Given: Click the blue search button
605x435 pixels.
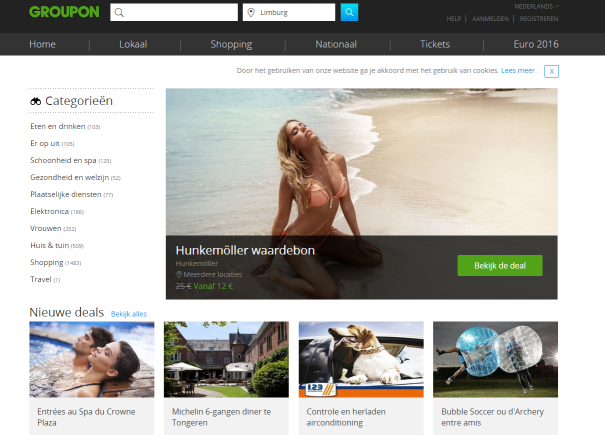Looking at the screenshot, I should click(x=349, y=12).
